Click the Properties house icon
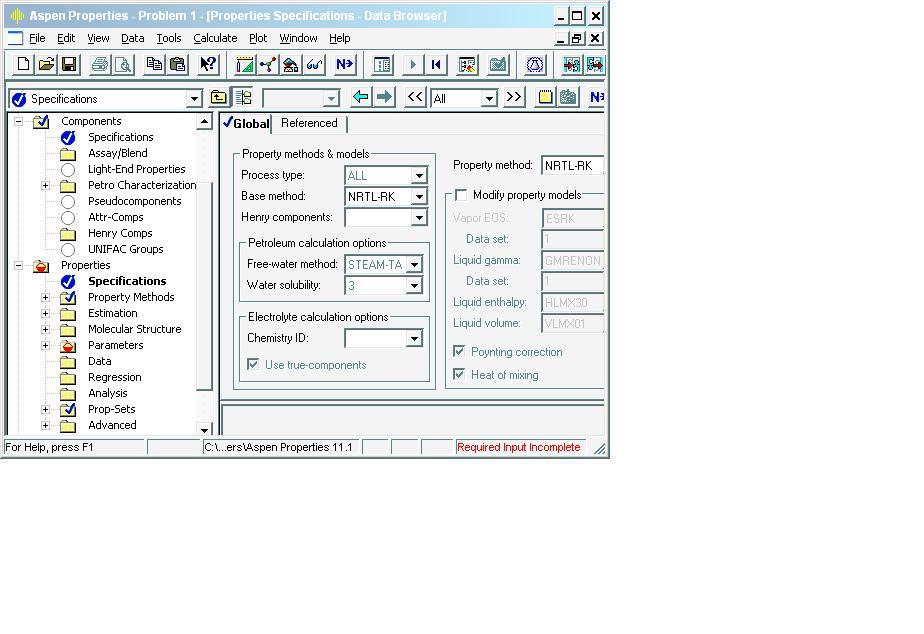Screen dimensions: 924x634 (x=291, y=64)
